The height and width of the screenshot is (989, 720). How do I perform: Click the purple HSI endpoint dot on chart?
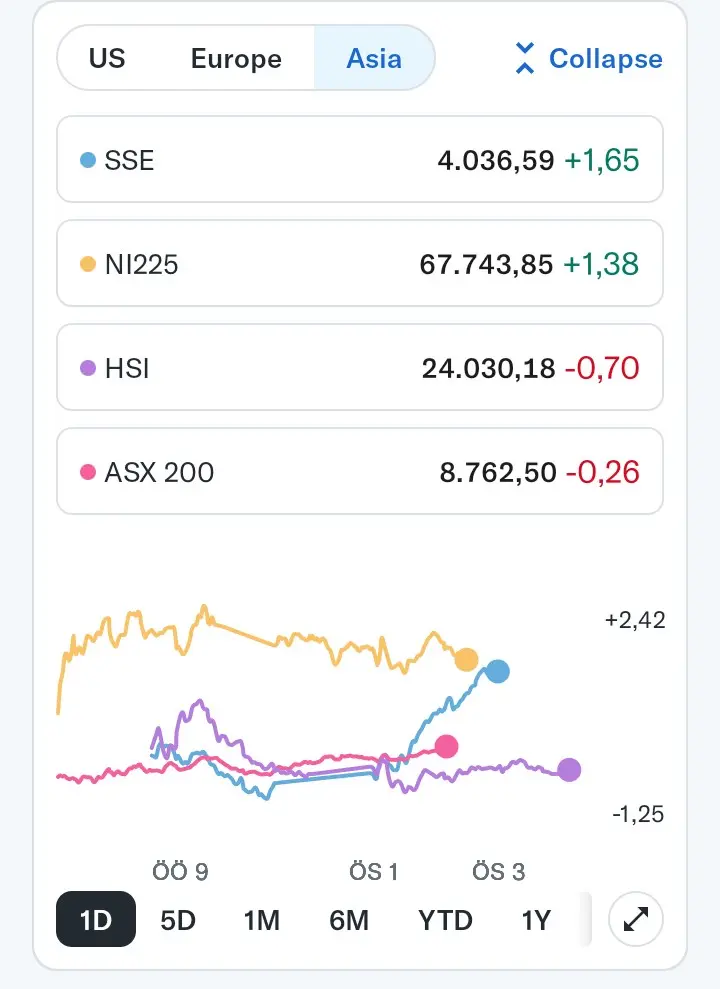569,770
